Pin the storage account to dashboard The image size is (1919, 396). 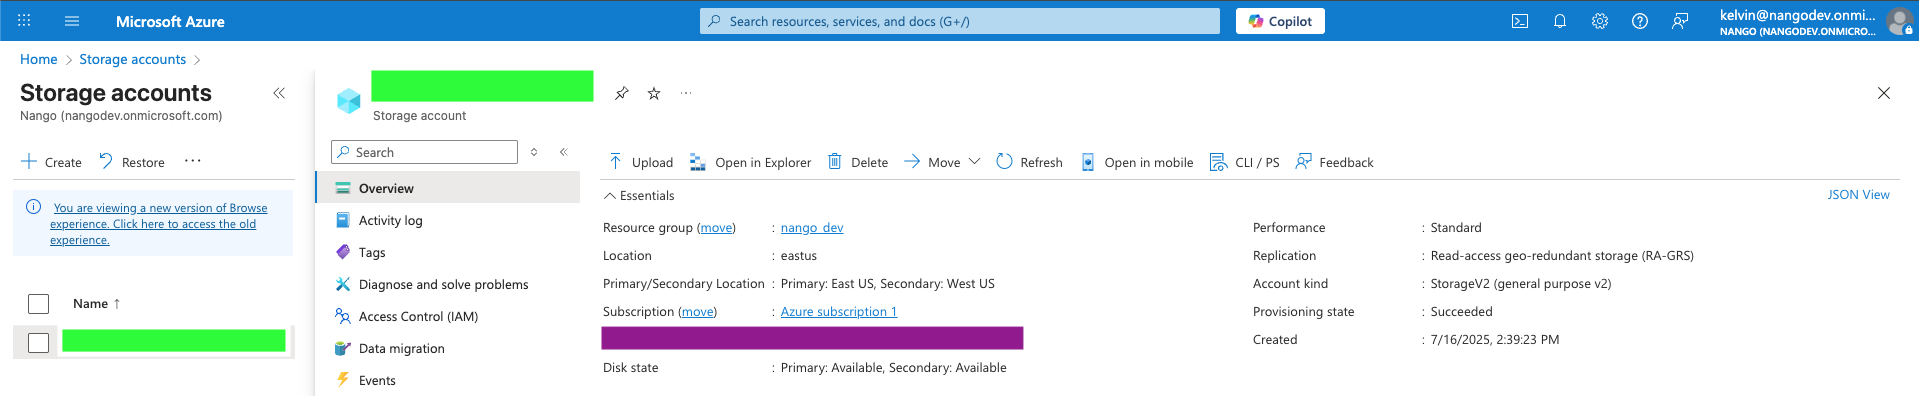(622, 93)
